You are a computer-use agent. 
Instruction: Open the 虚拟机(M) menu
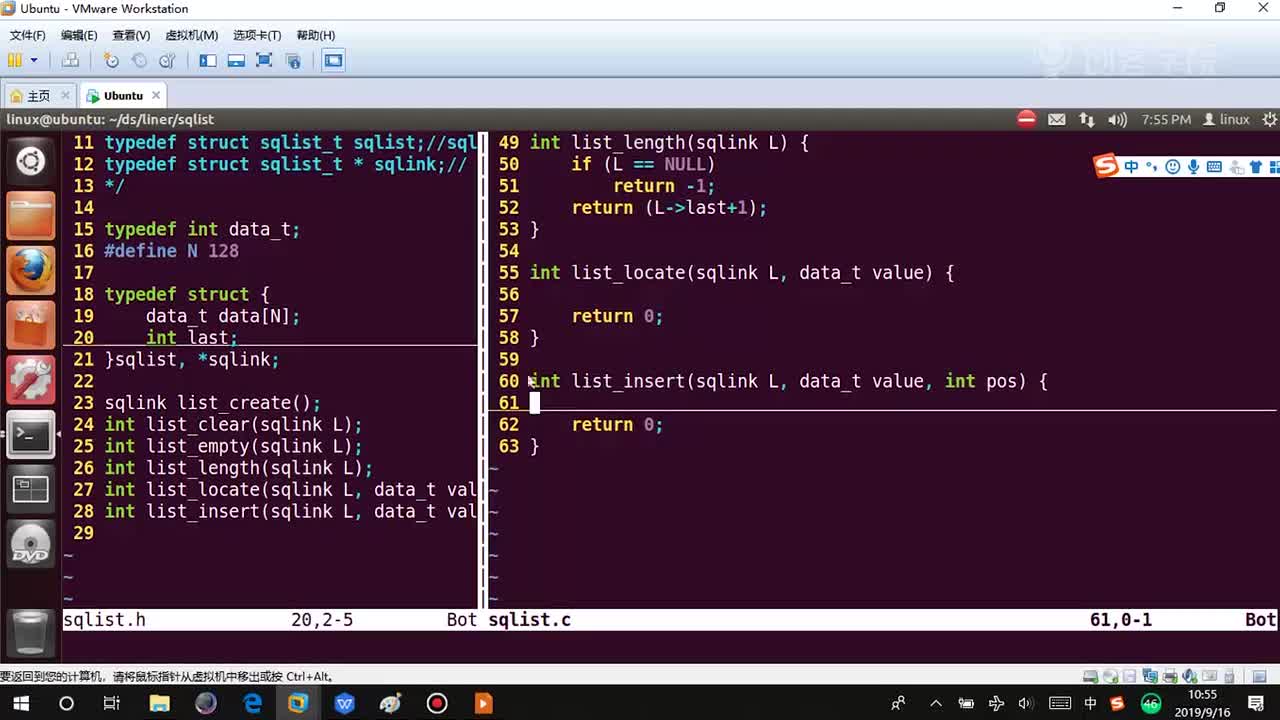click(191, 35)
